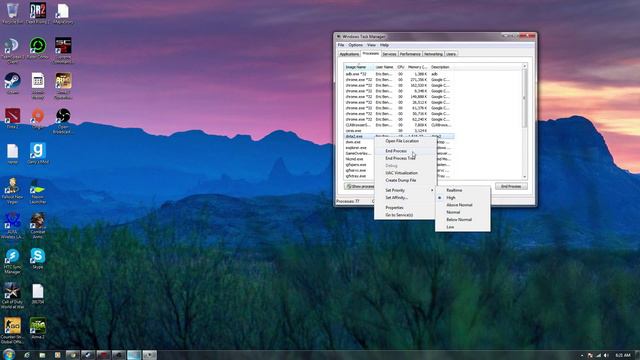Switch to the Networking tab
The height and width of the screenshot is (360, 640).
(433, 54)
